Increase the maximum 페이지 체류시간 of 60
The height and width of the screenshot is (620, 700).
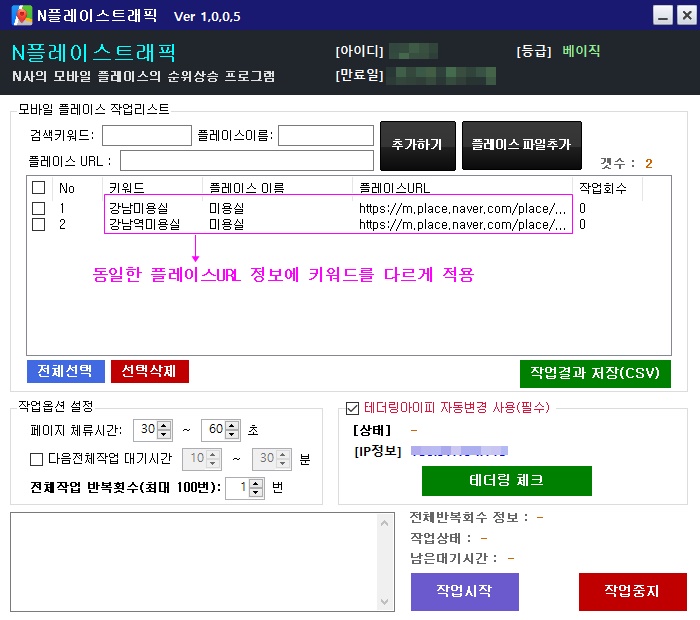(232, 425)
